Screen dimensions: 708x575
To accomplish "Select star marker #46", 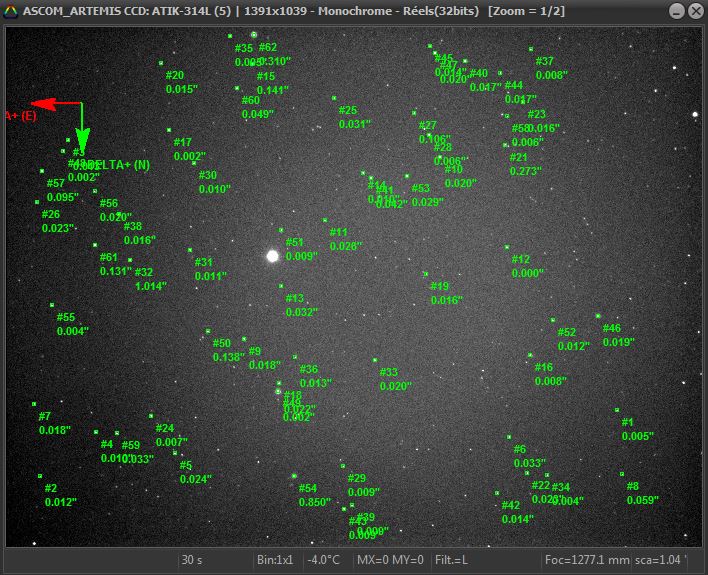I will [598, 316].
